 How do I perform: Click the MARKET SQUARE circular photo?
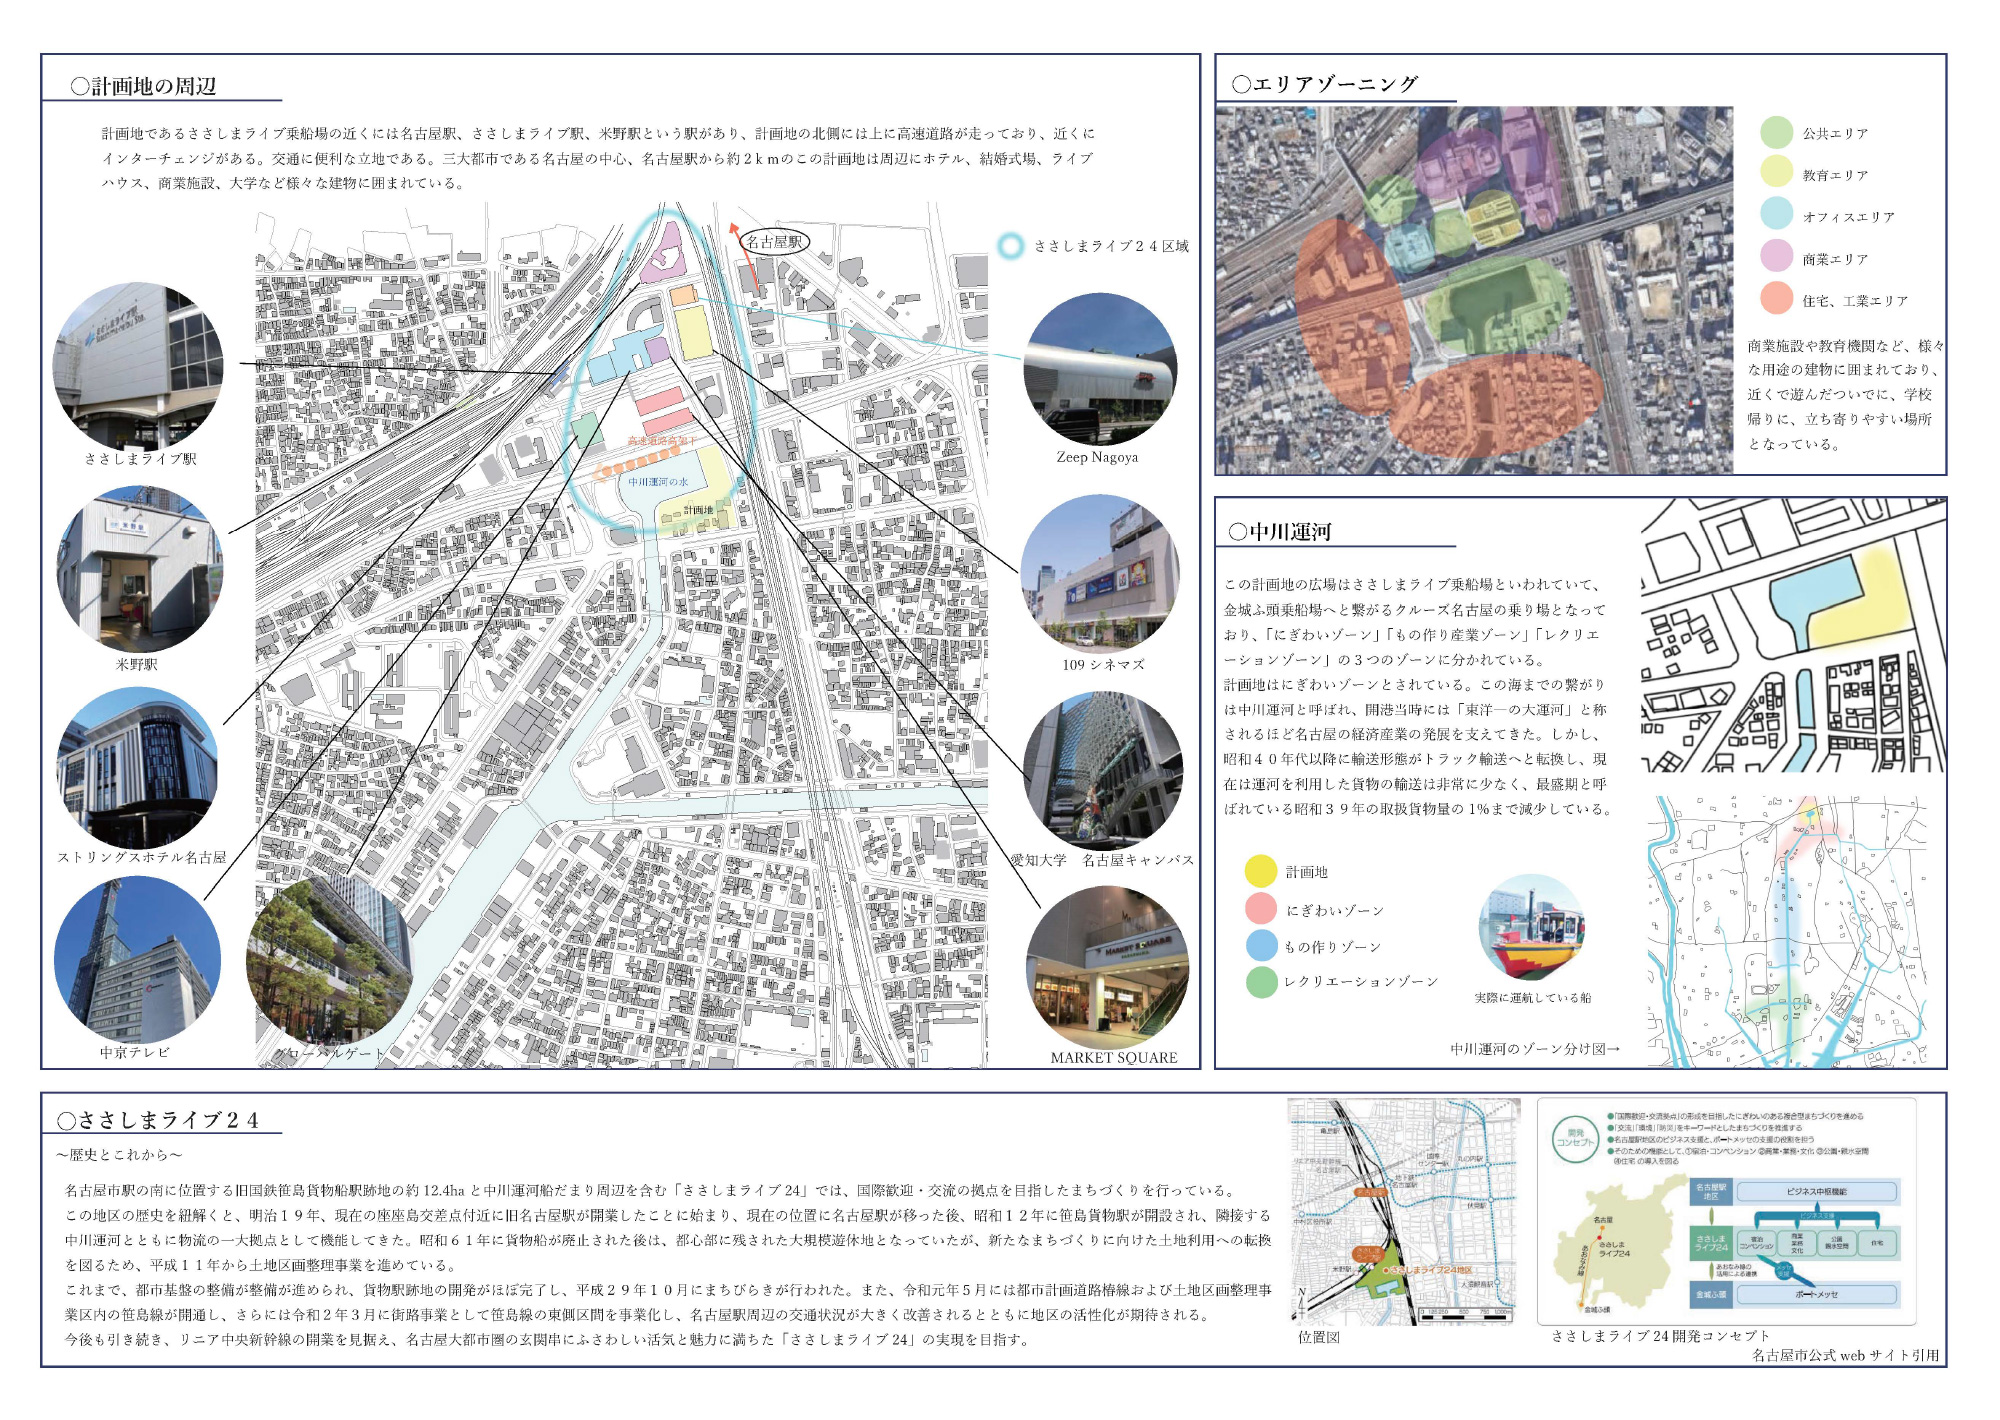pos(1107,967)
